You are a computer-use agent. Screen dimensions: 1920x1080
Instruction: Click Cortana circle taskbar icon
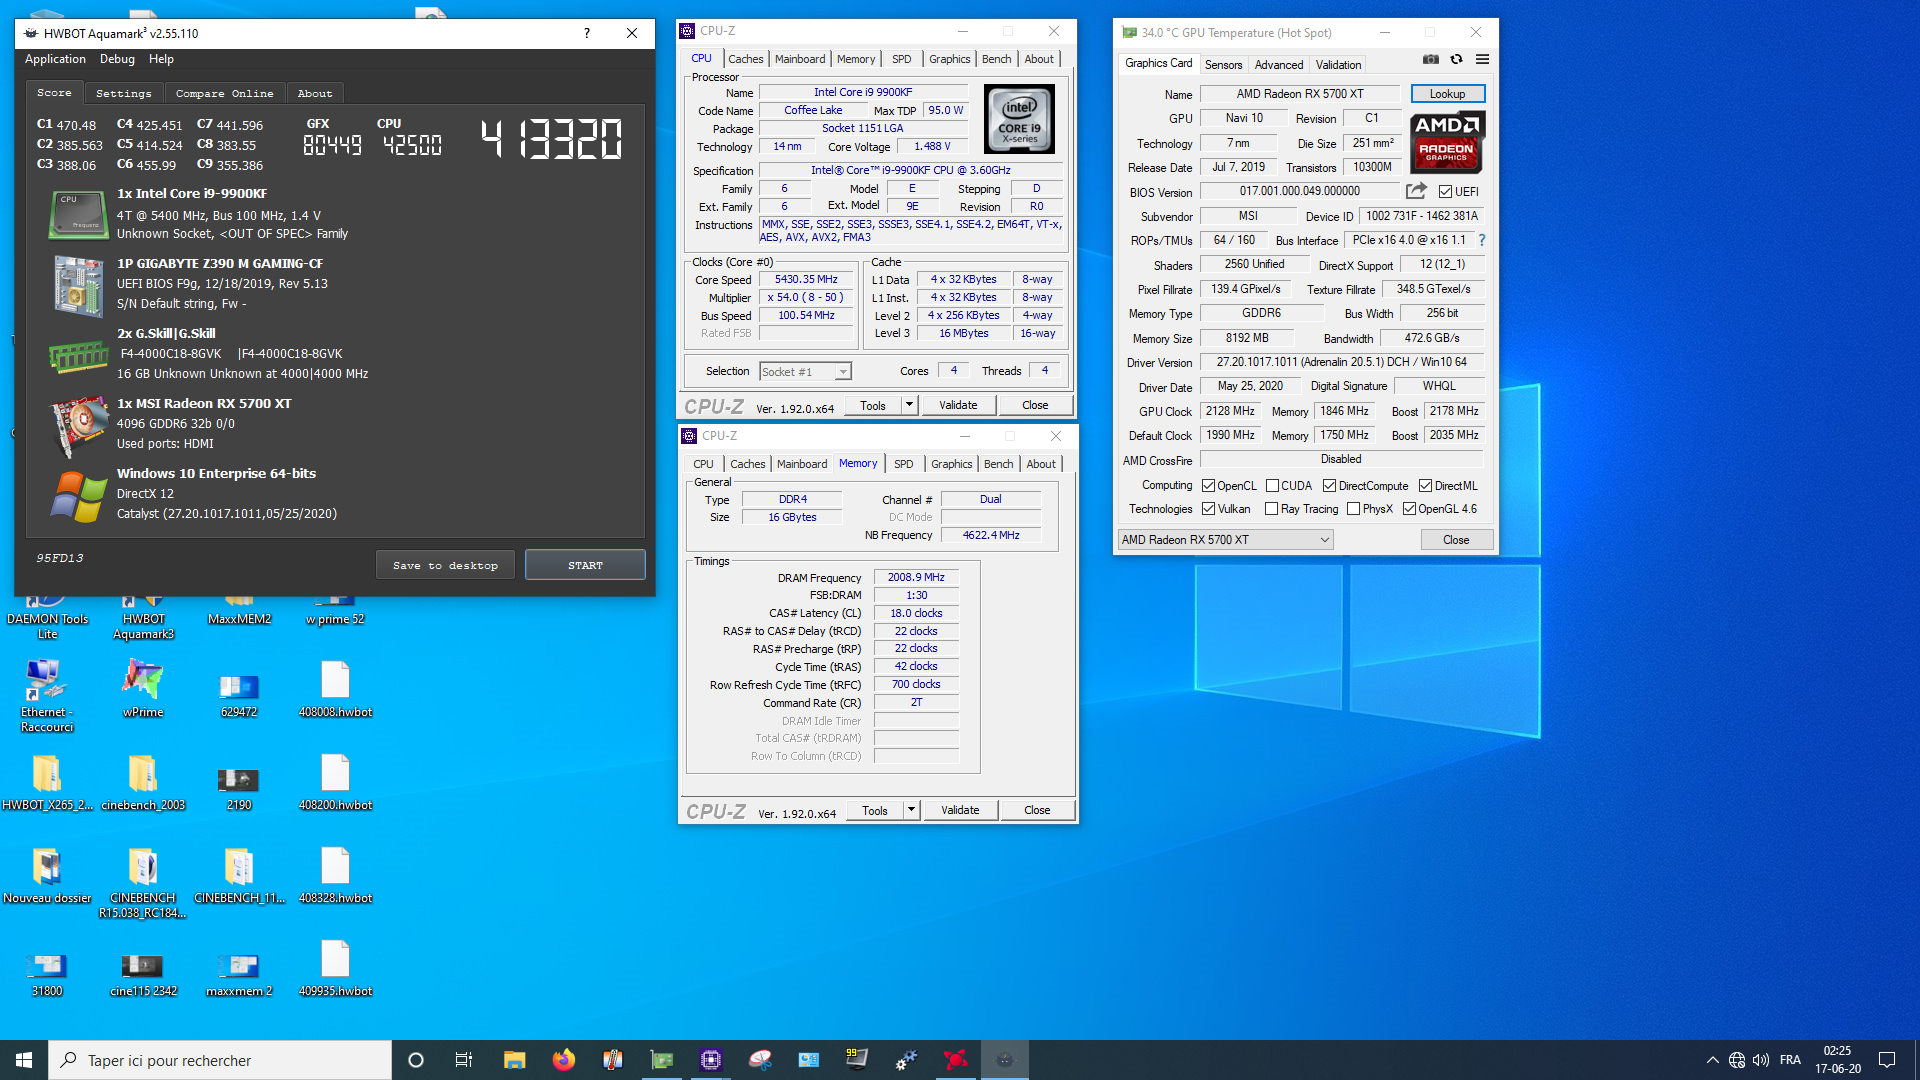(416, 1060)
